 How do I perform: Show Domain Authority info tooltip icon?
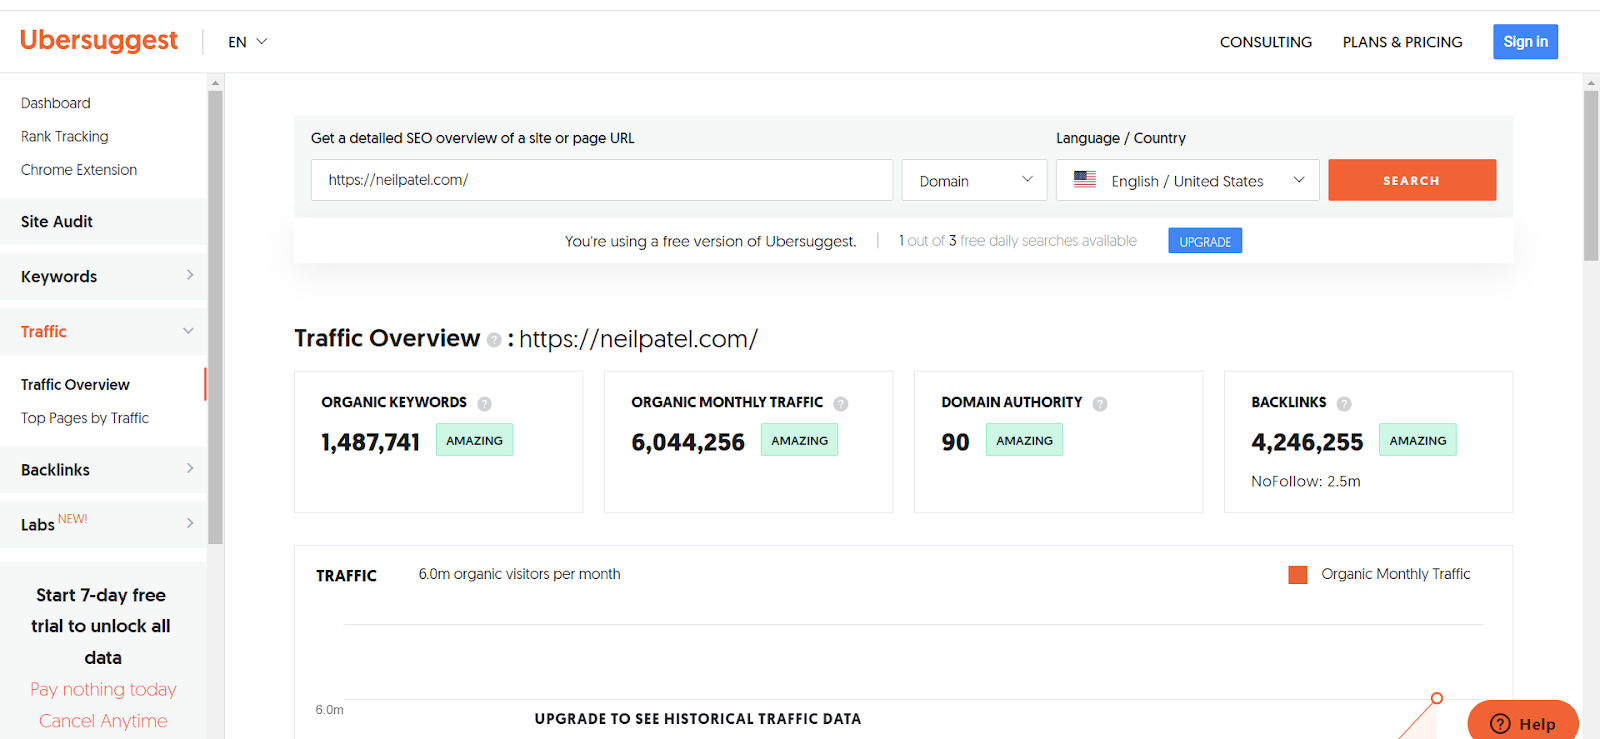point(1100,404)
